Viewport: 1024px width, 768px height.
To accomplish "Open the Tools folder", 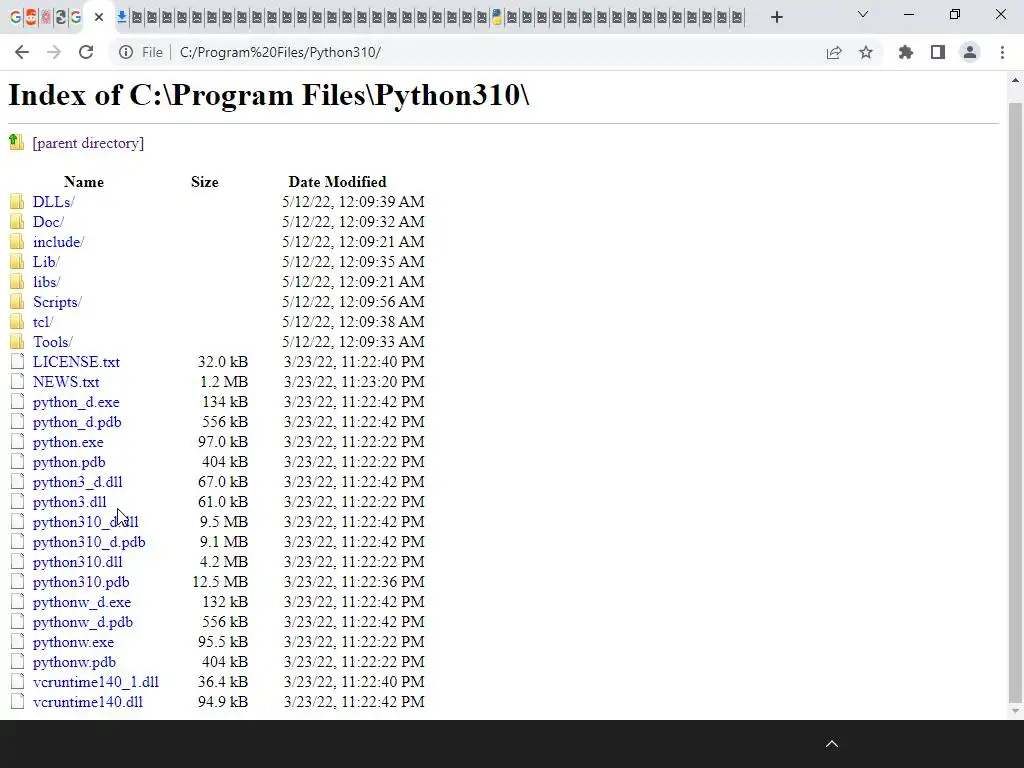I will pyautogui.click(x=53, y=342).
